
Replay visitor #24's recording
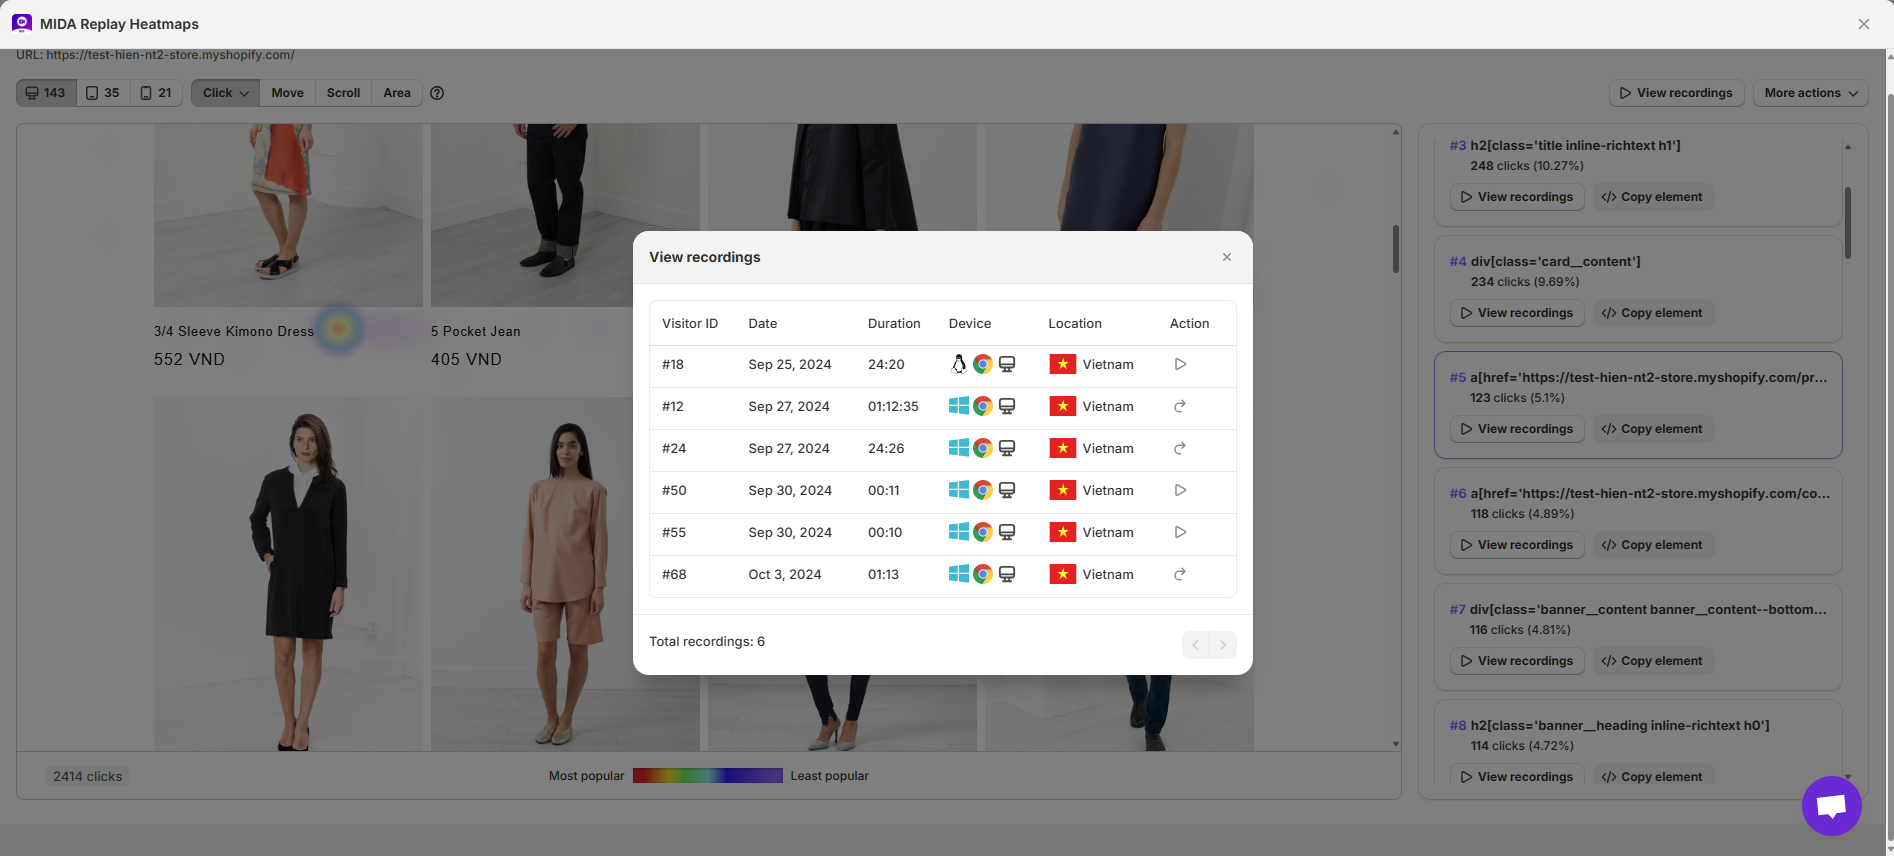pyautogui.click(x=1180, y=448)
